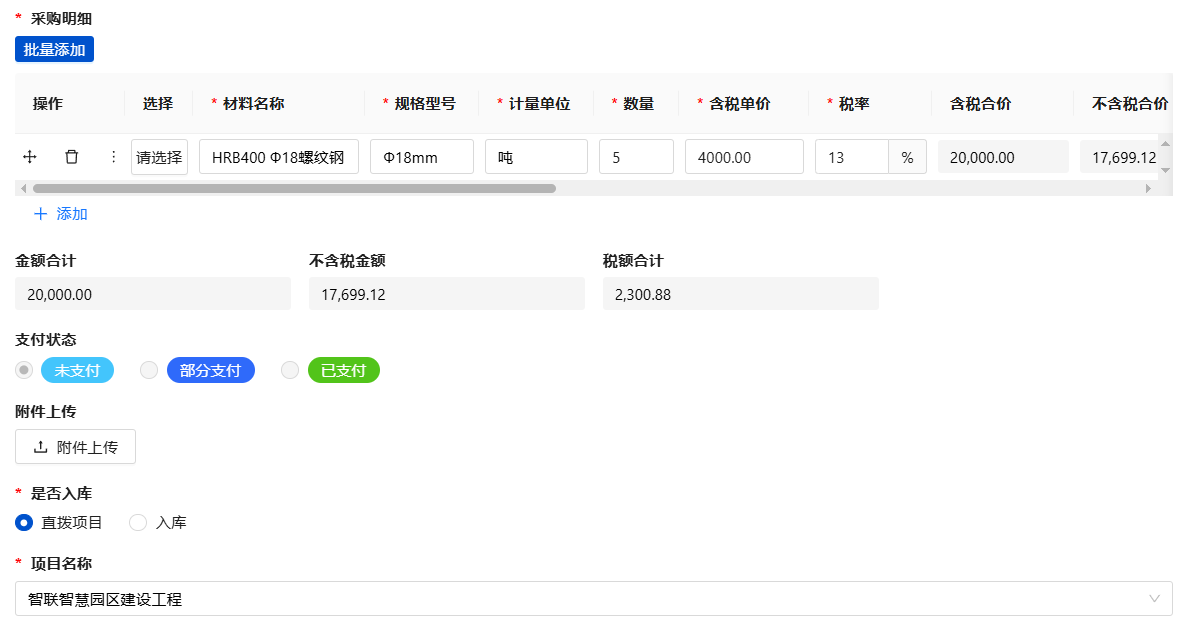Click the 批量添加 button
1190x620 pixels.
(x=54, y=49)
